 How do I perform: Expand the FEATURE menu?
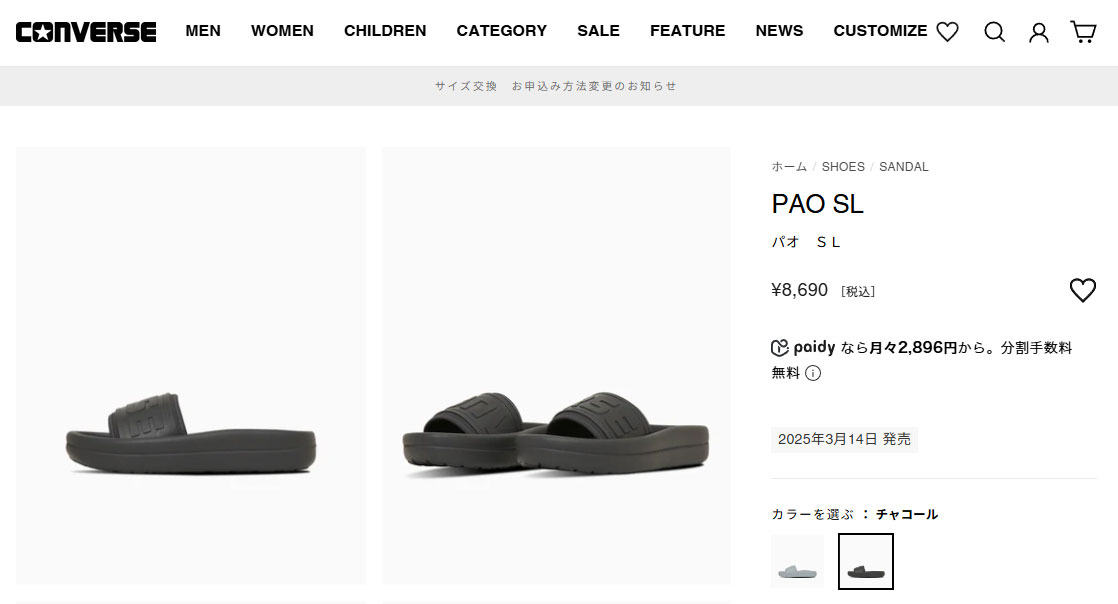click(x=687, y=31)
